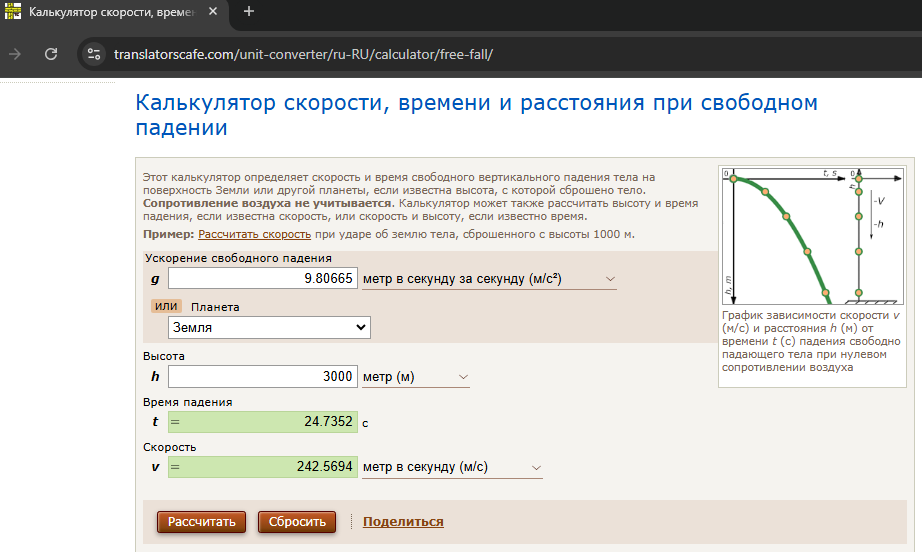Click the Сопротивление воздуха не учитывается text
Image resolution: width=922 pixels, height=552 pixels.
[268, 203]
